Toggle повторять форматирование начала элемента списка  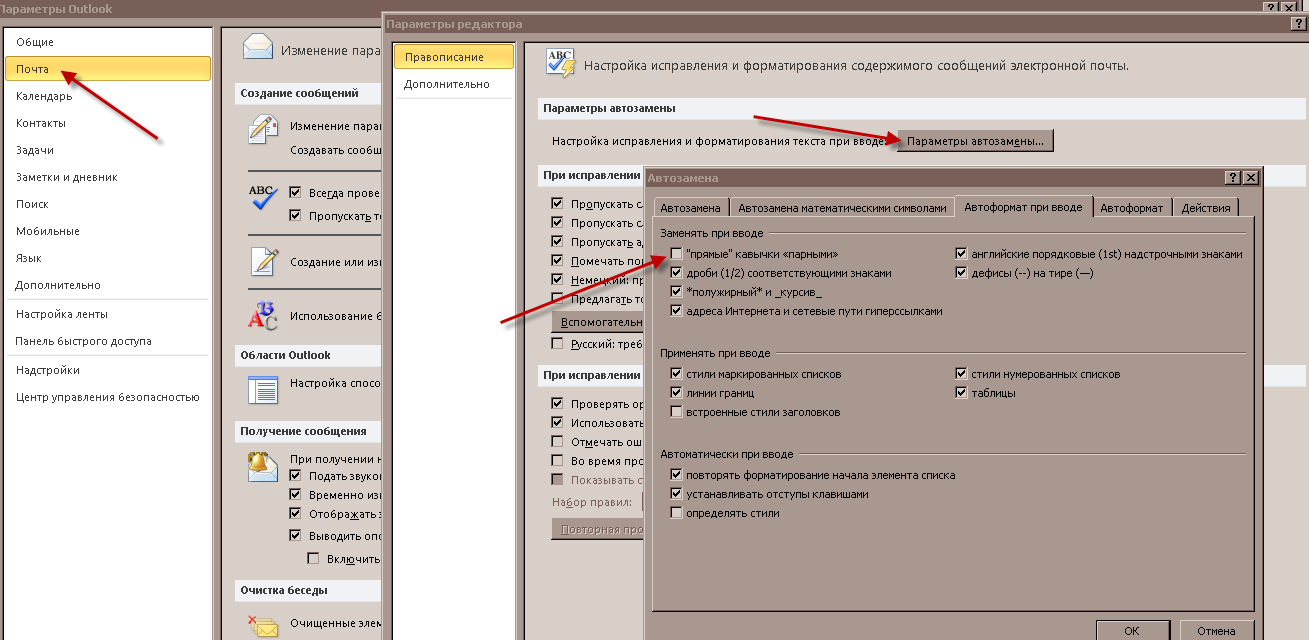click(x=677, y=475)
